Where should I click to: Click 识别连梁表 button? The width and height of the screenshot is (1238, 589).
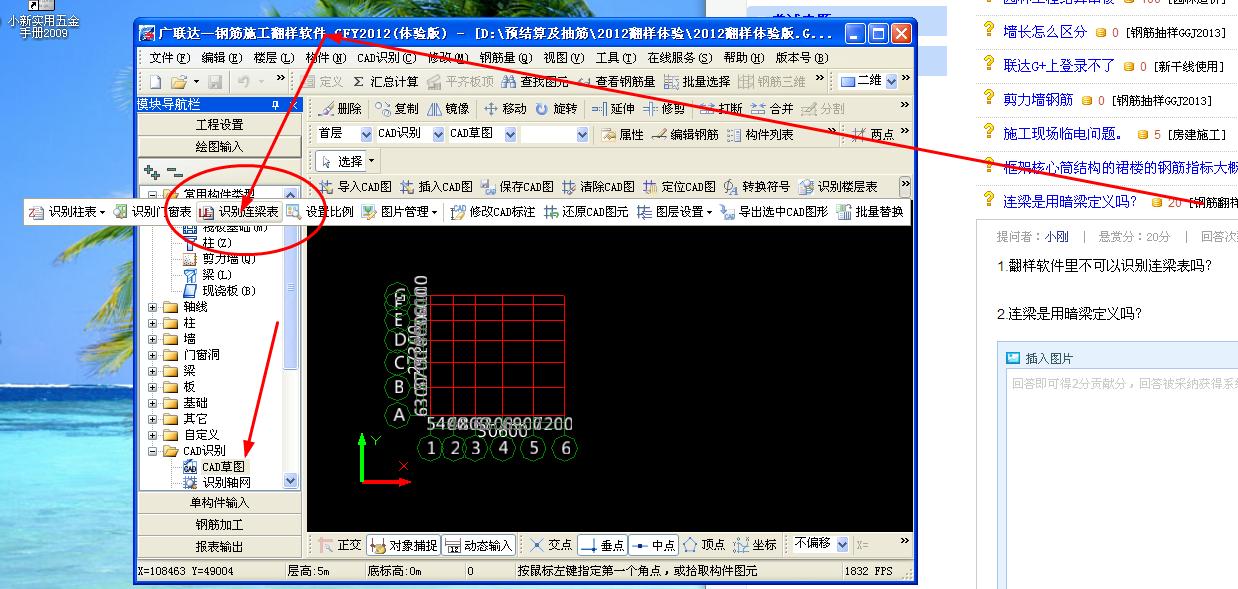point(239,212)
